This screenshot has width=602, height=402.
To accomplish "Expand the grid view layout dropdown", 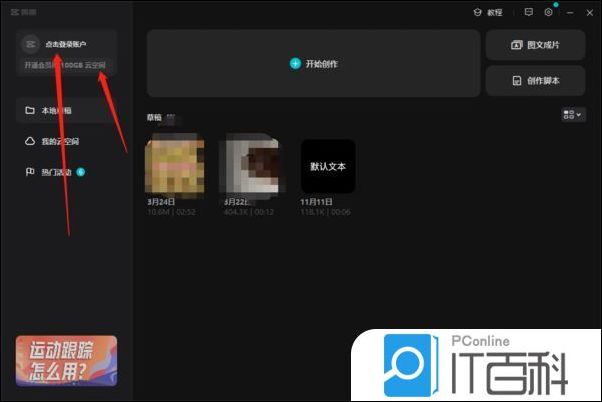I will tap(574, 114).
